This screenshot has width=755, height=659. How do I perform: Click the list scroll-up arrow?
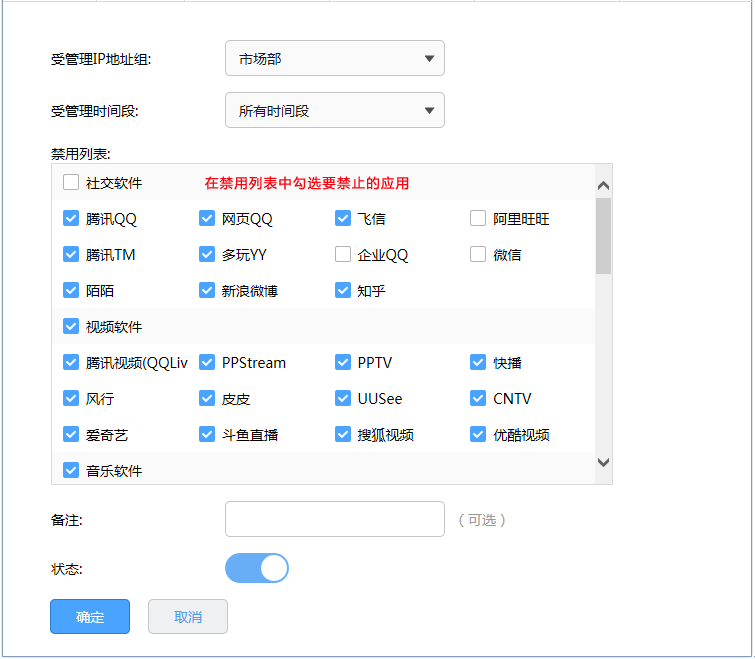[x=603, y=185]
